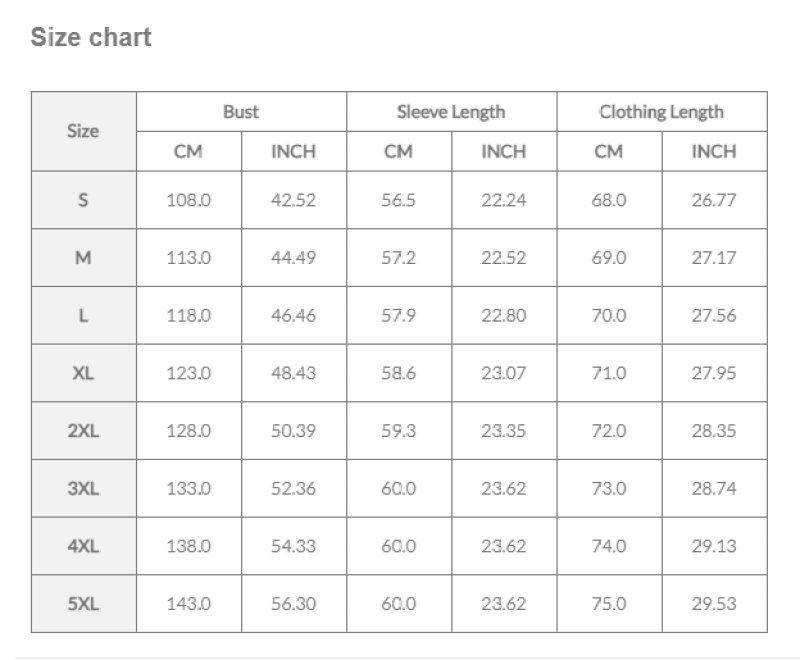This screenshot has width=800, height=660.
Task: Select the M size row label
Action: pyautogui.click(x=83, y=258)
